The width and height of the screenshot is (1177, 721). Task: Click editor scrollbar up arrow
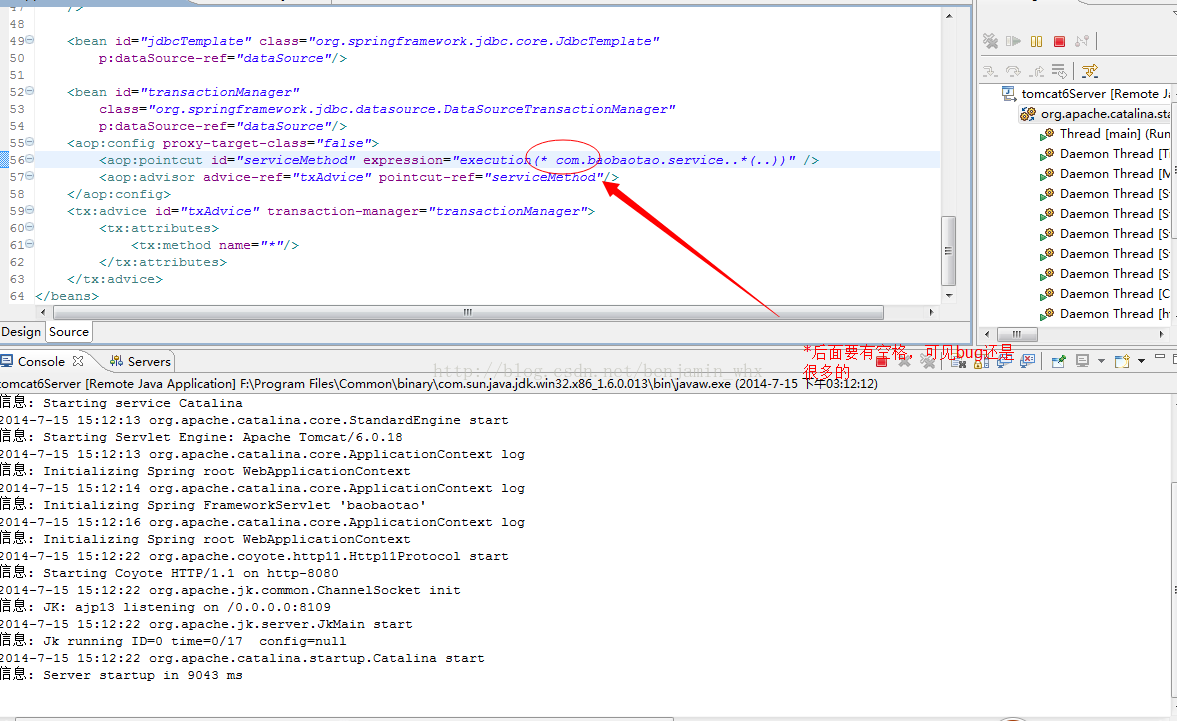point(949,15)
